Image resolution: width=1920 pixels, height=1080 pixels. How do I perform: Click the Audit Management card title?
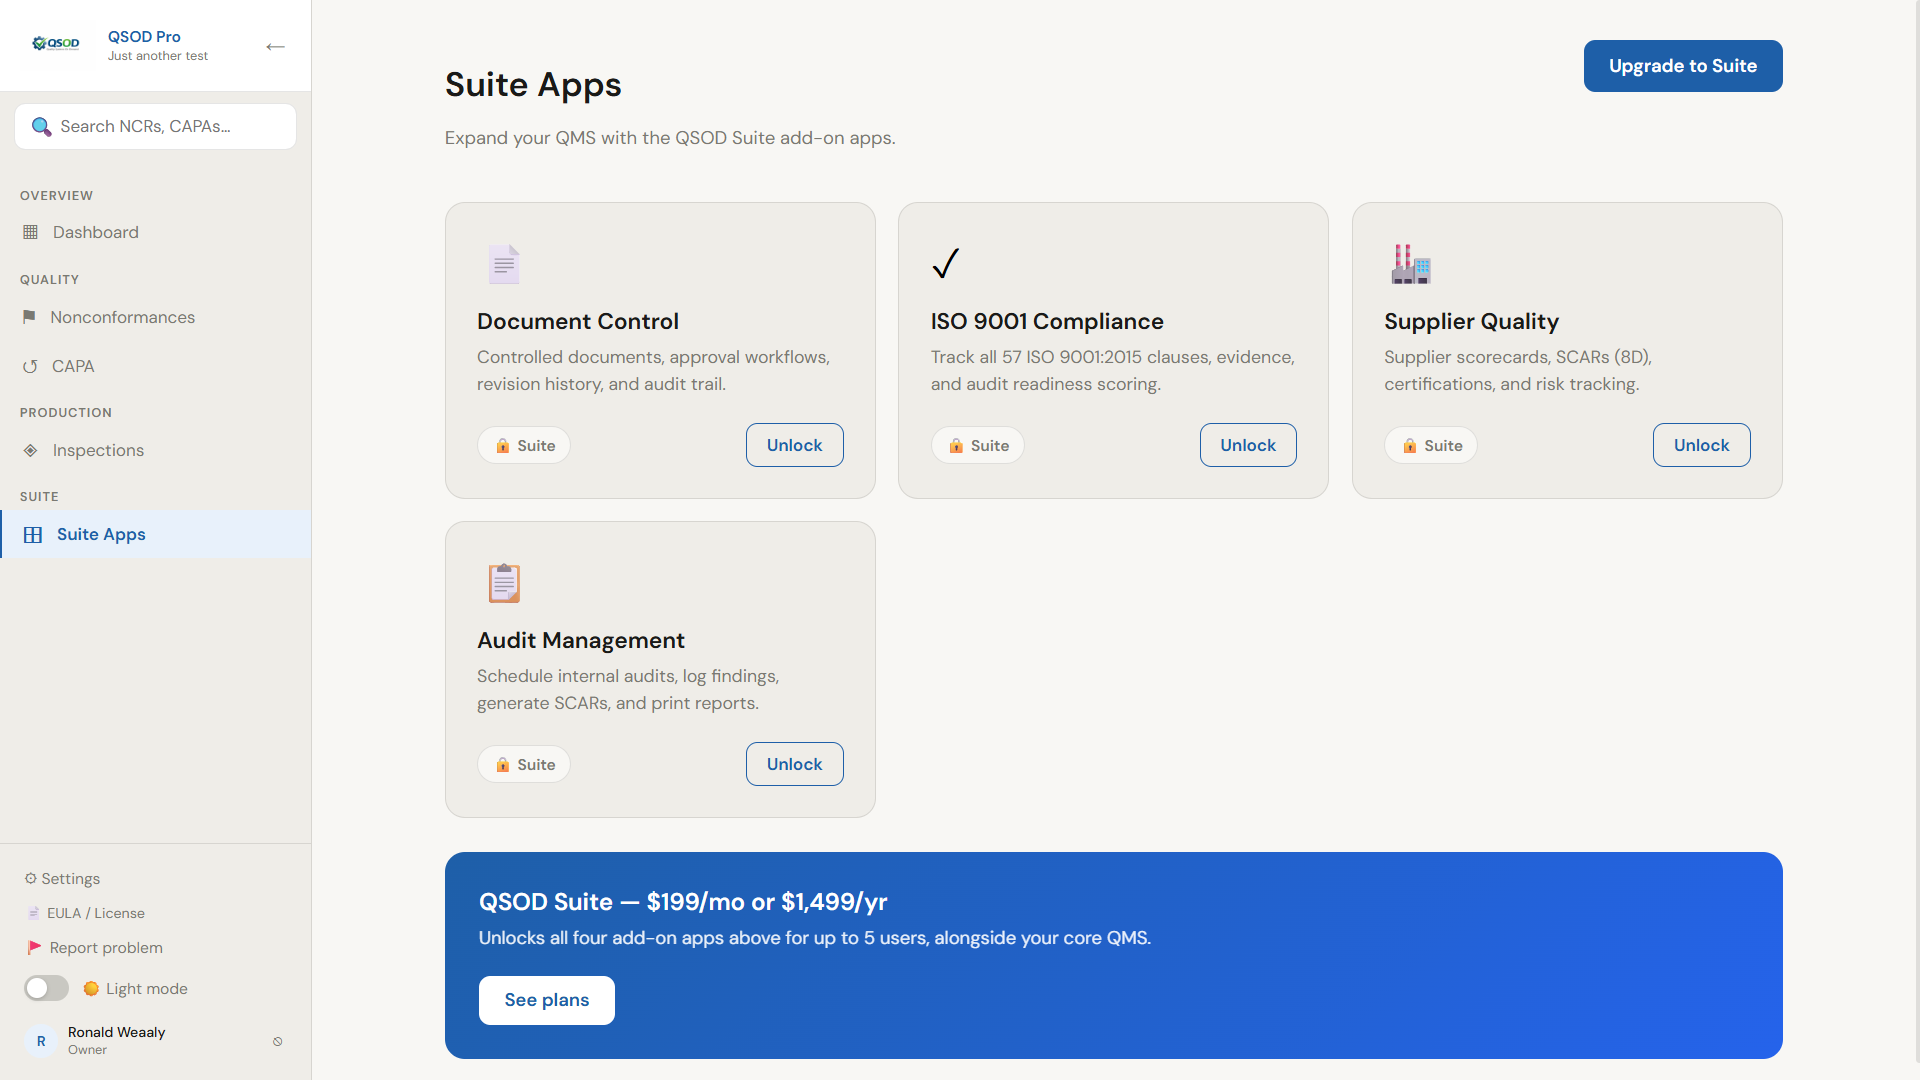click(x=581, y=640)
